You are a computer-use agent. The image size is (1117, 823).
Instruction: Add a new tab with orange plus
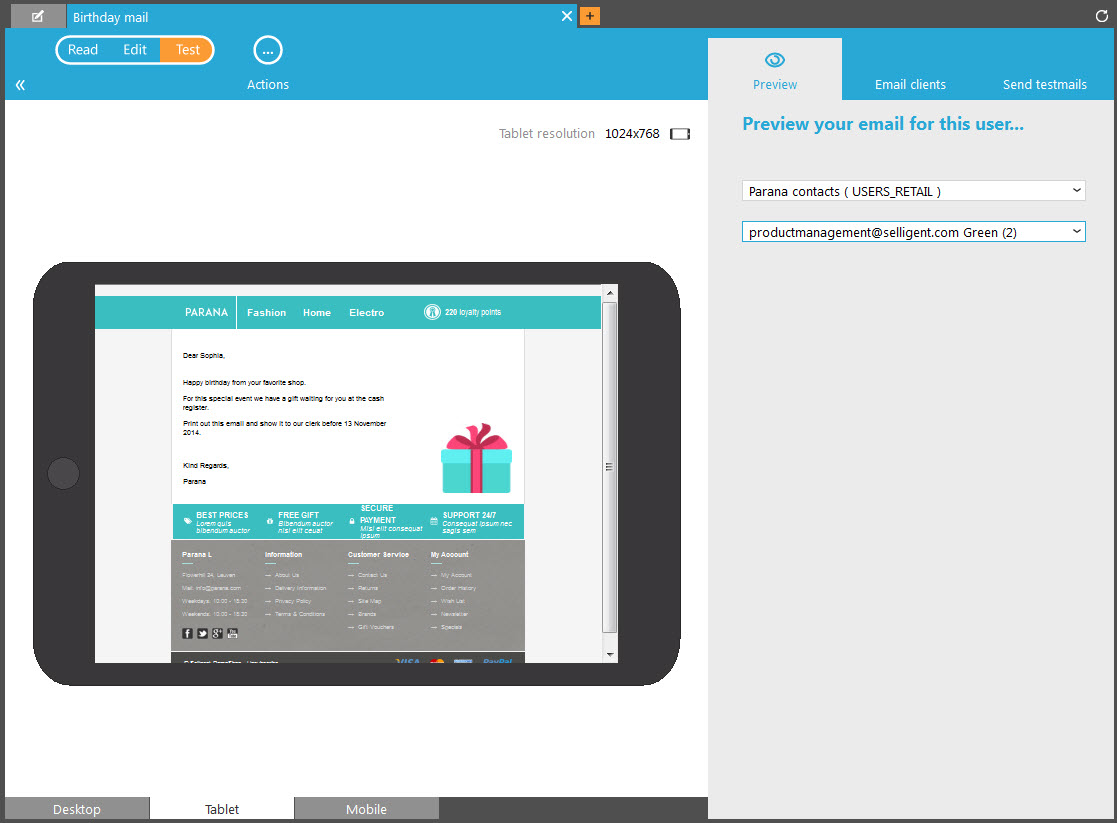point(590,17)
